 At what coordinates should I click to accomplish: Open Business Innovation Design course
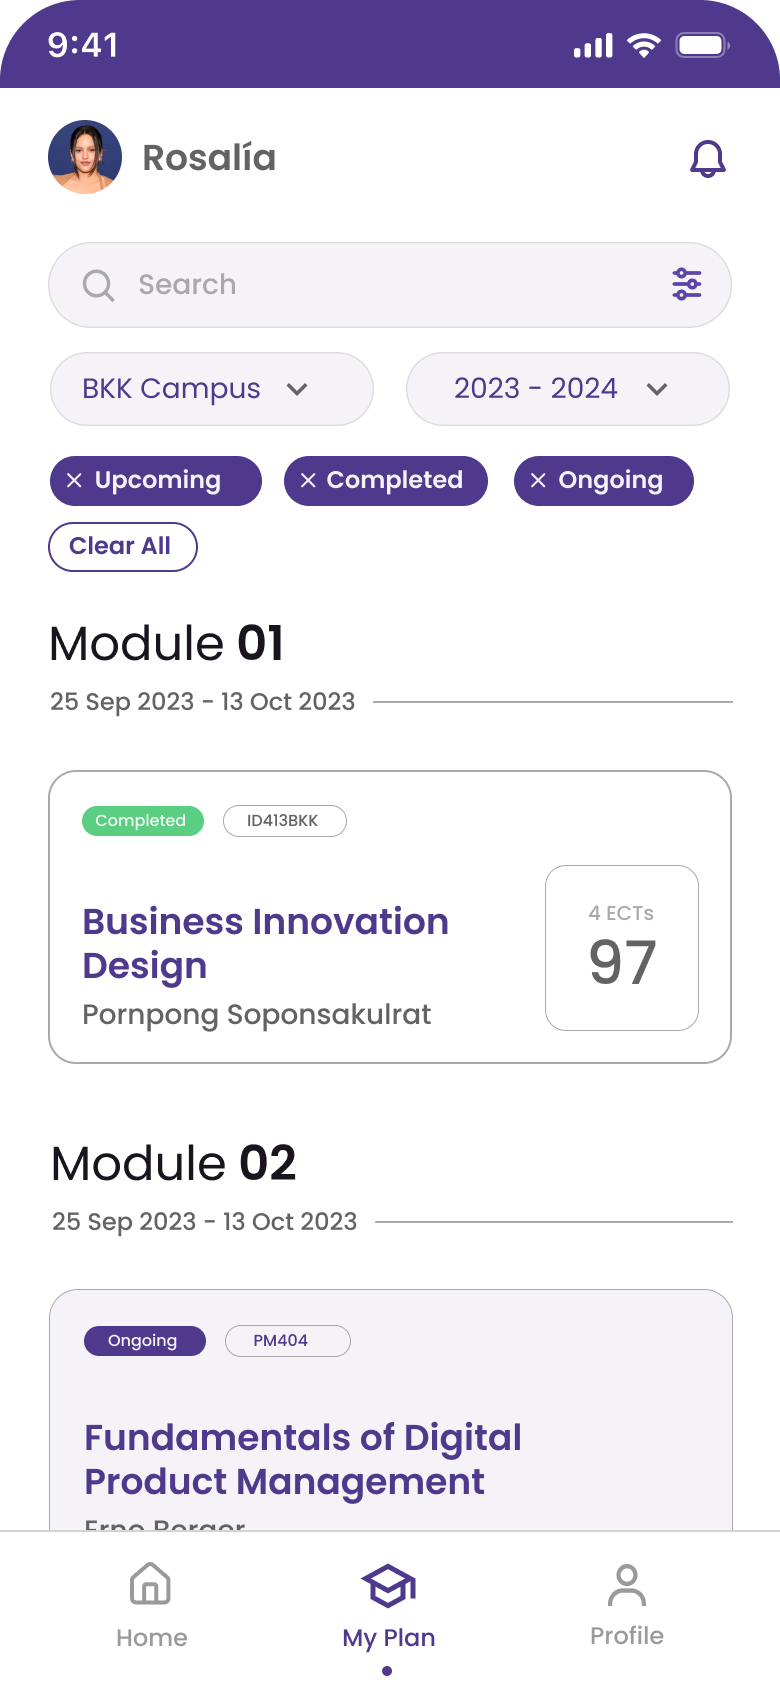tap(390, 917)
